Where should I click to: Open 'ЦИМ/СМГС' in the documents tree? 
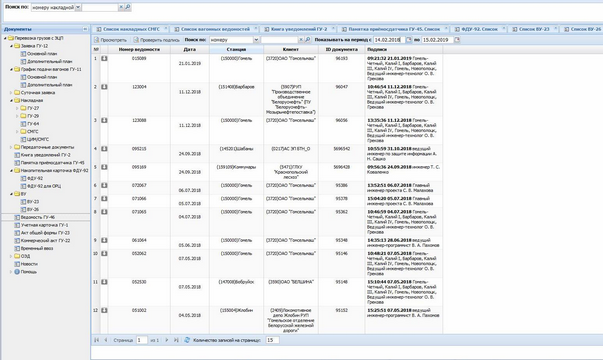[38, 139]
